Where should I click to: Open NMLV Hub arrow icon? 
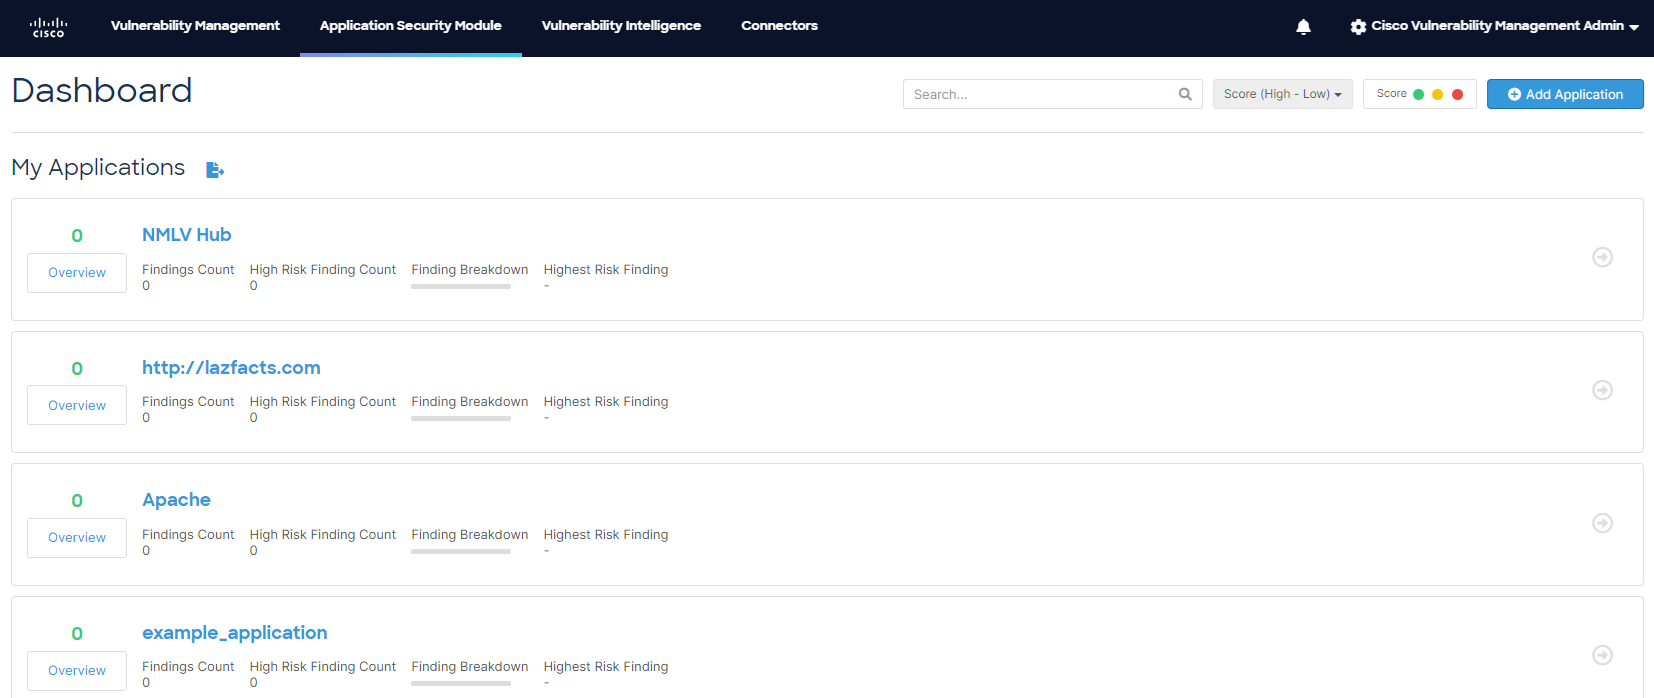pos(1602,257)
